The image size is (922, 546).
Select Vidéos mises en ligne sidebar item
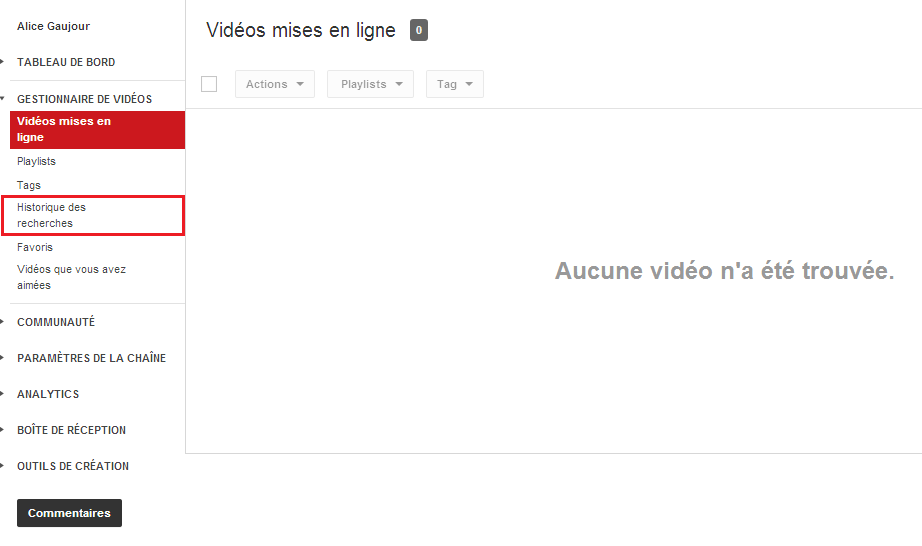point(98,129)
